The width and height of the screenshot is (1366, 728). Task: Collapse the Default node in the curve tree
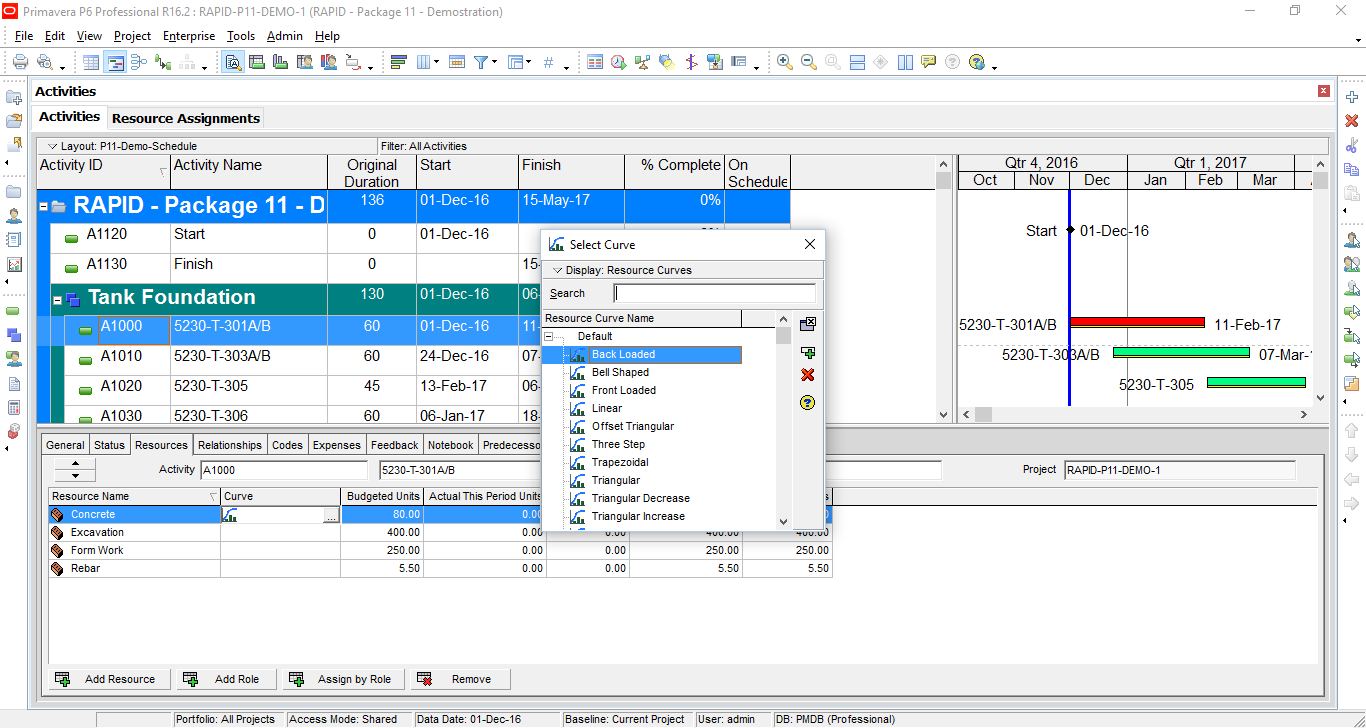550,336
